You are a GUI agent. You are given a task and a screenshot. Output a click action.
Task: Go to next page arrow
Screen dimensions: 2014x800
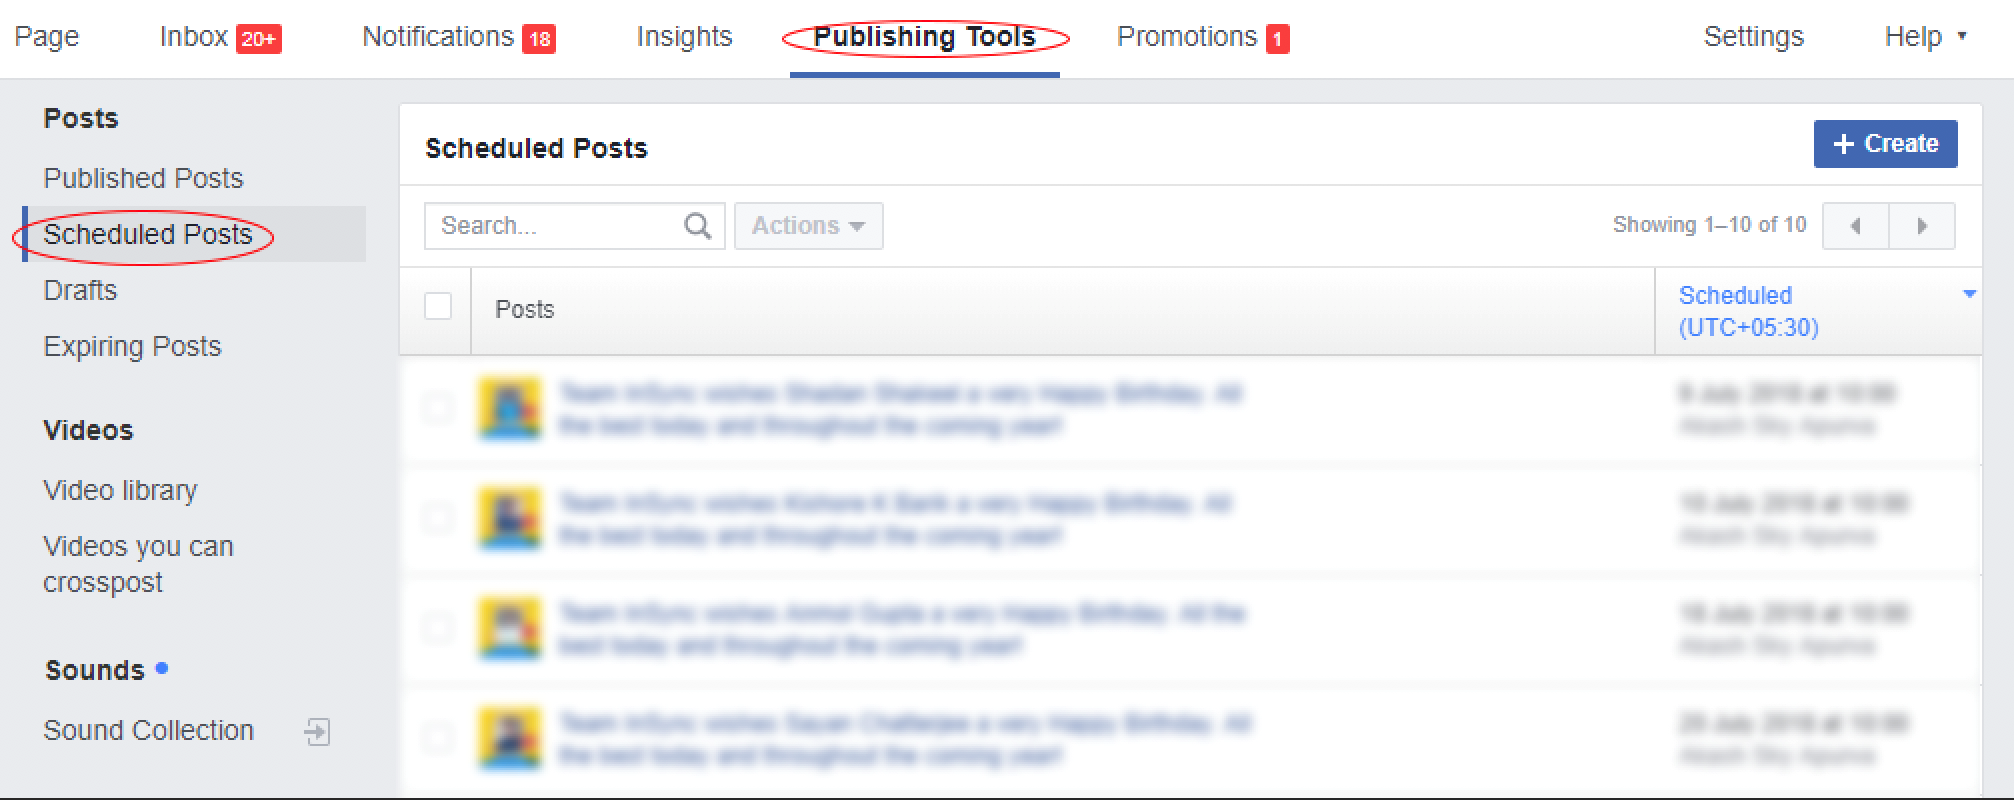click(x=1922, y=226)
